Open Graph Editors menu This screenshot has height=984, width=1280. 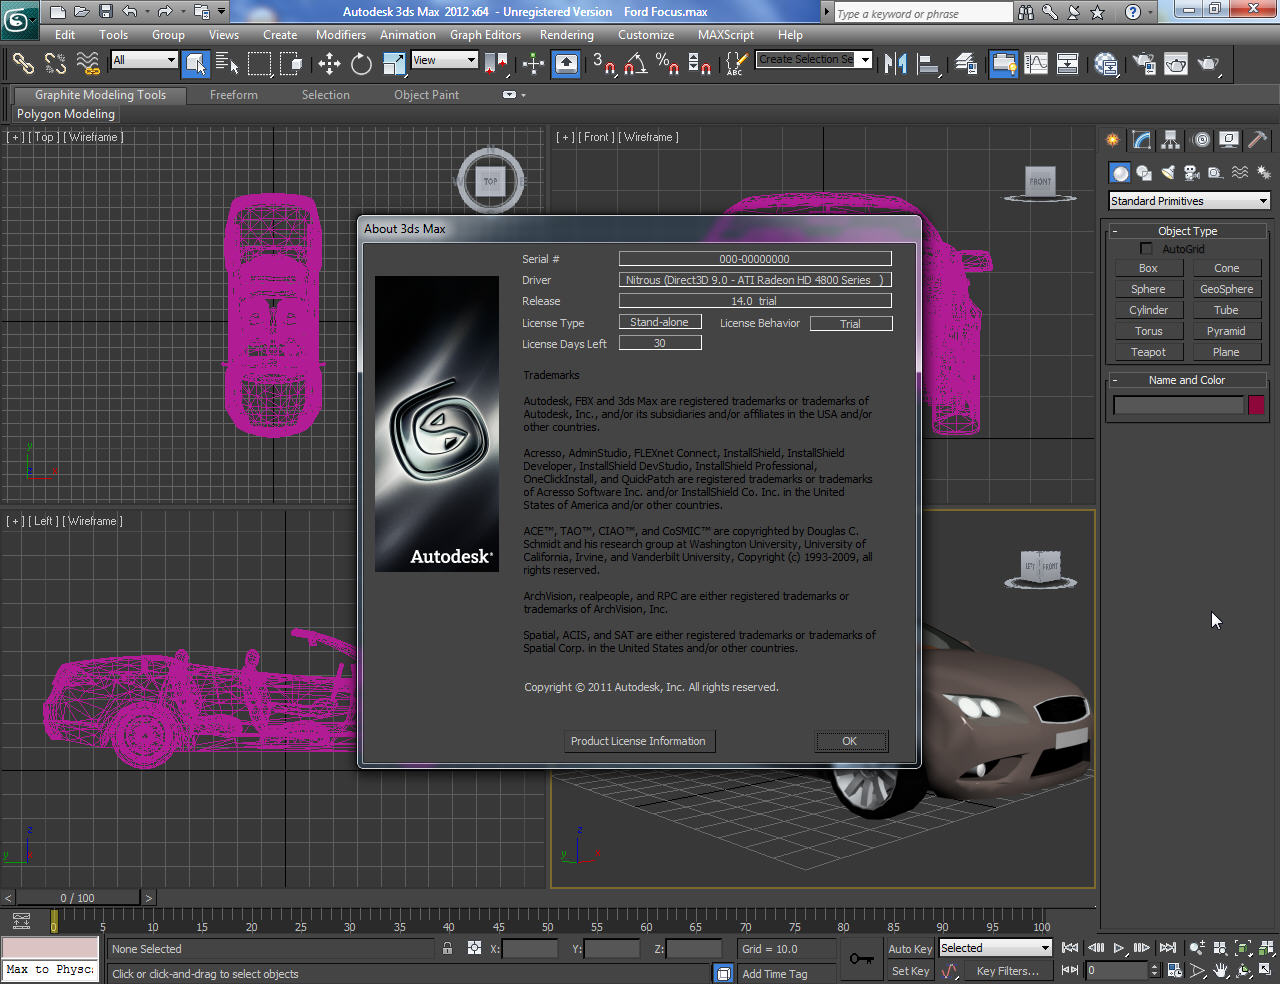point(485,35)
